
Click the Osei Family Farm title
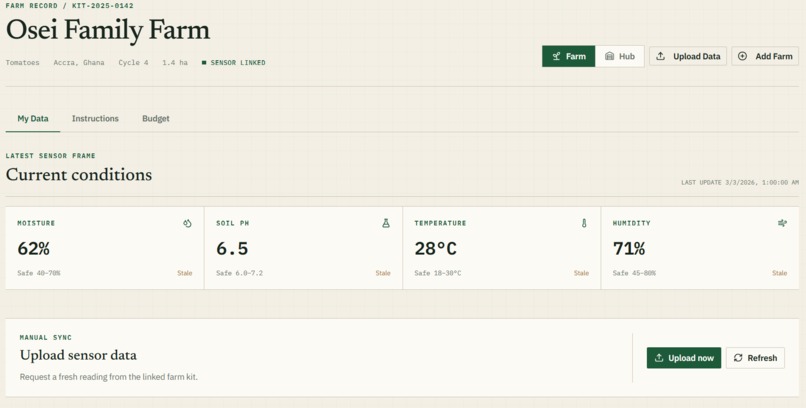(x=108, y=30)
